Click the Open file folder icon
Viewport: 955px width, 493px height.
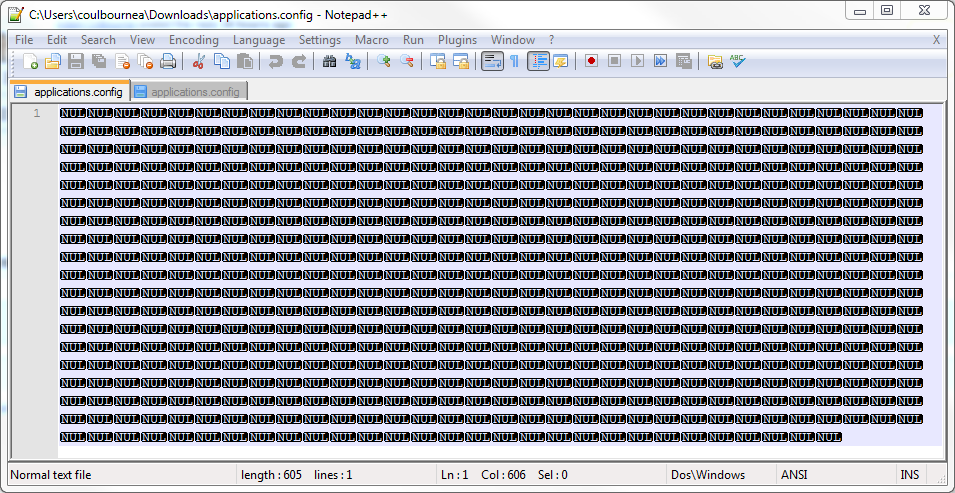click(x=53, y=61)
